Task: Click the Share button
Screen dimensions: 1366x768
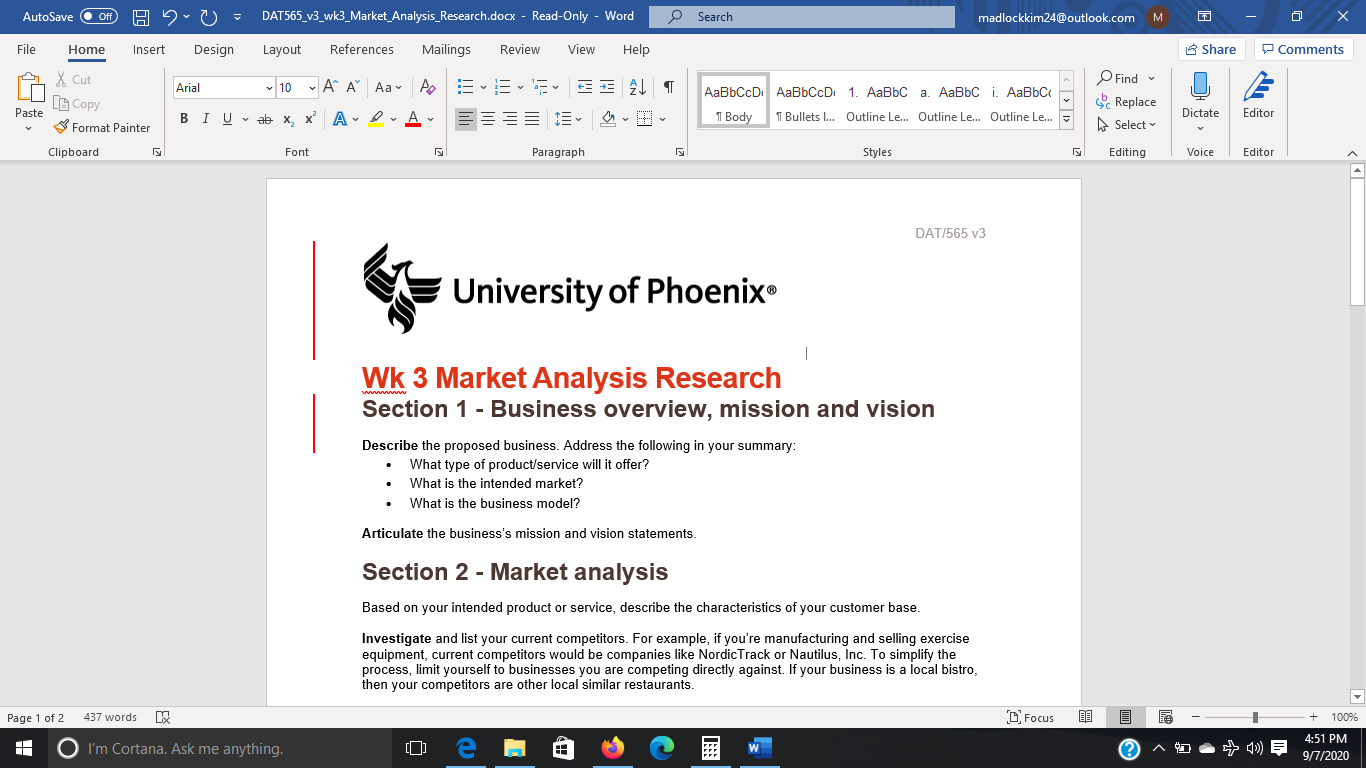Action: [x=1210, y=48]
